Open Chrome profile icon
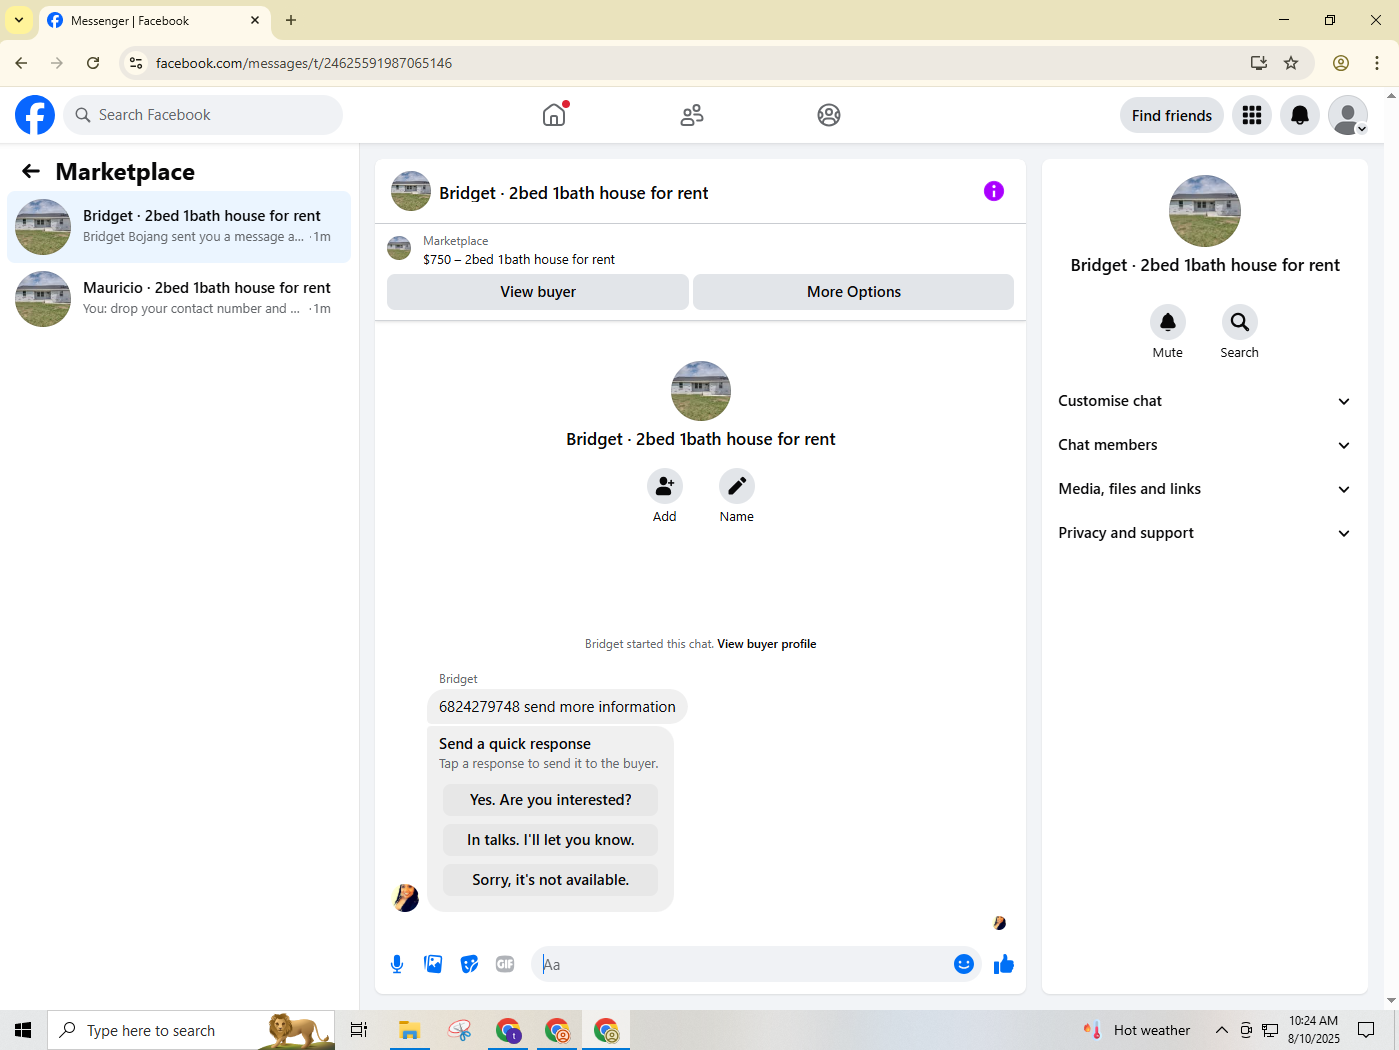 pos(1341,63)
